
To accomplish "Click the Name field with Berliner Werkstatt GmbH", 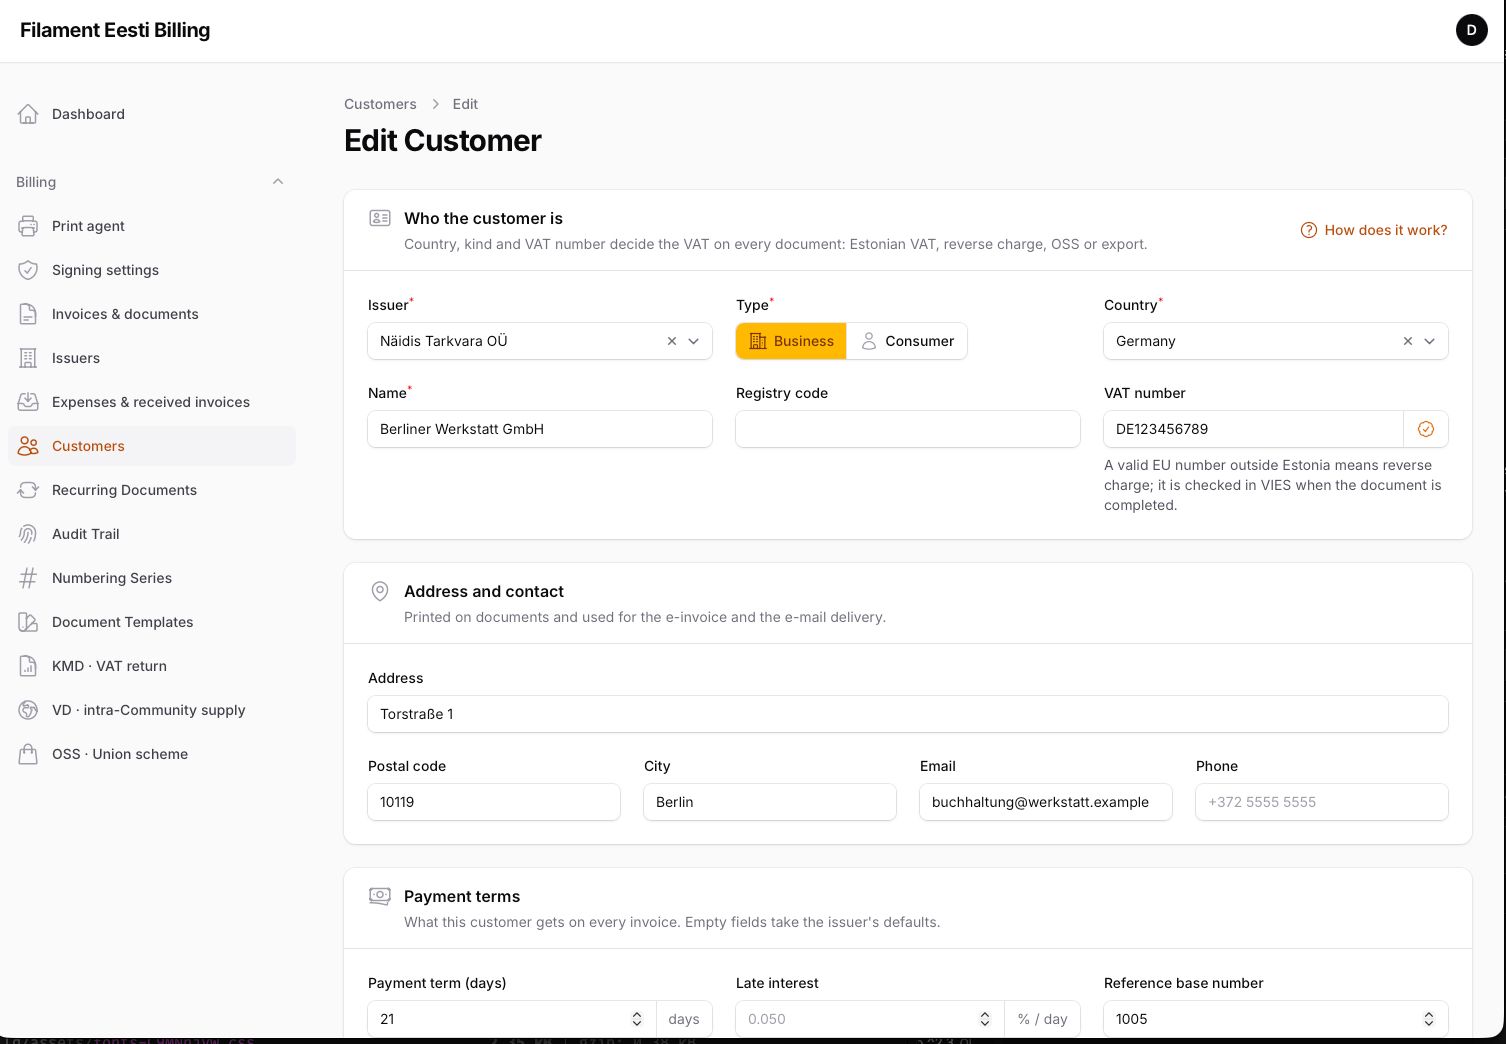I will [540, 429].
